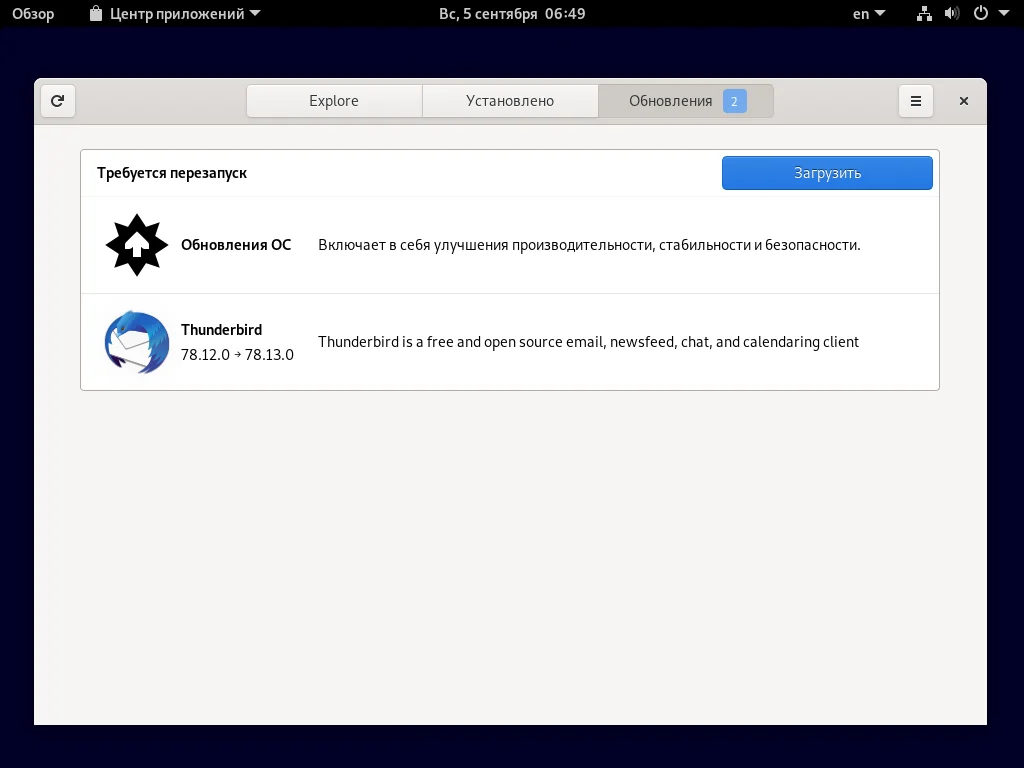Open the system status chevron dropdown
Image resolution: width=1024 pixels, height=768 pixels.
tap(1003, 13)
